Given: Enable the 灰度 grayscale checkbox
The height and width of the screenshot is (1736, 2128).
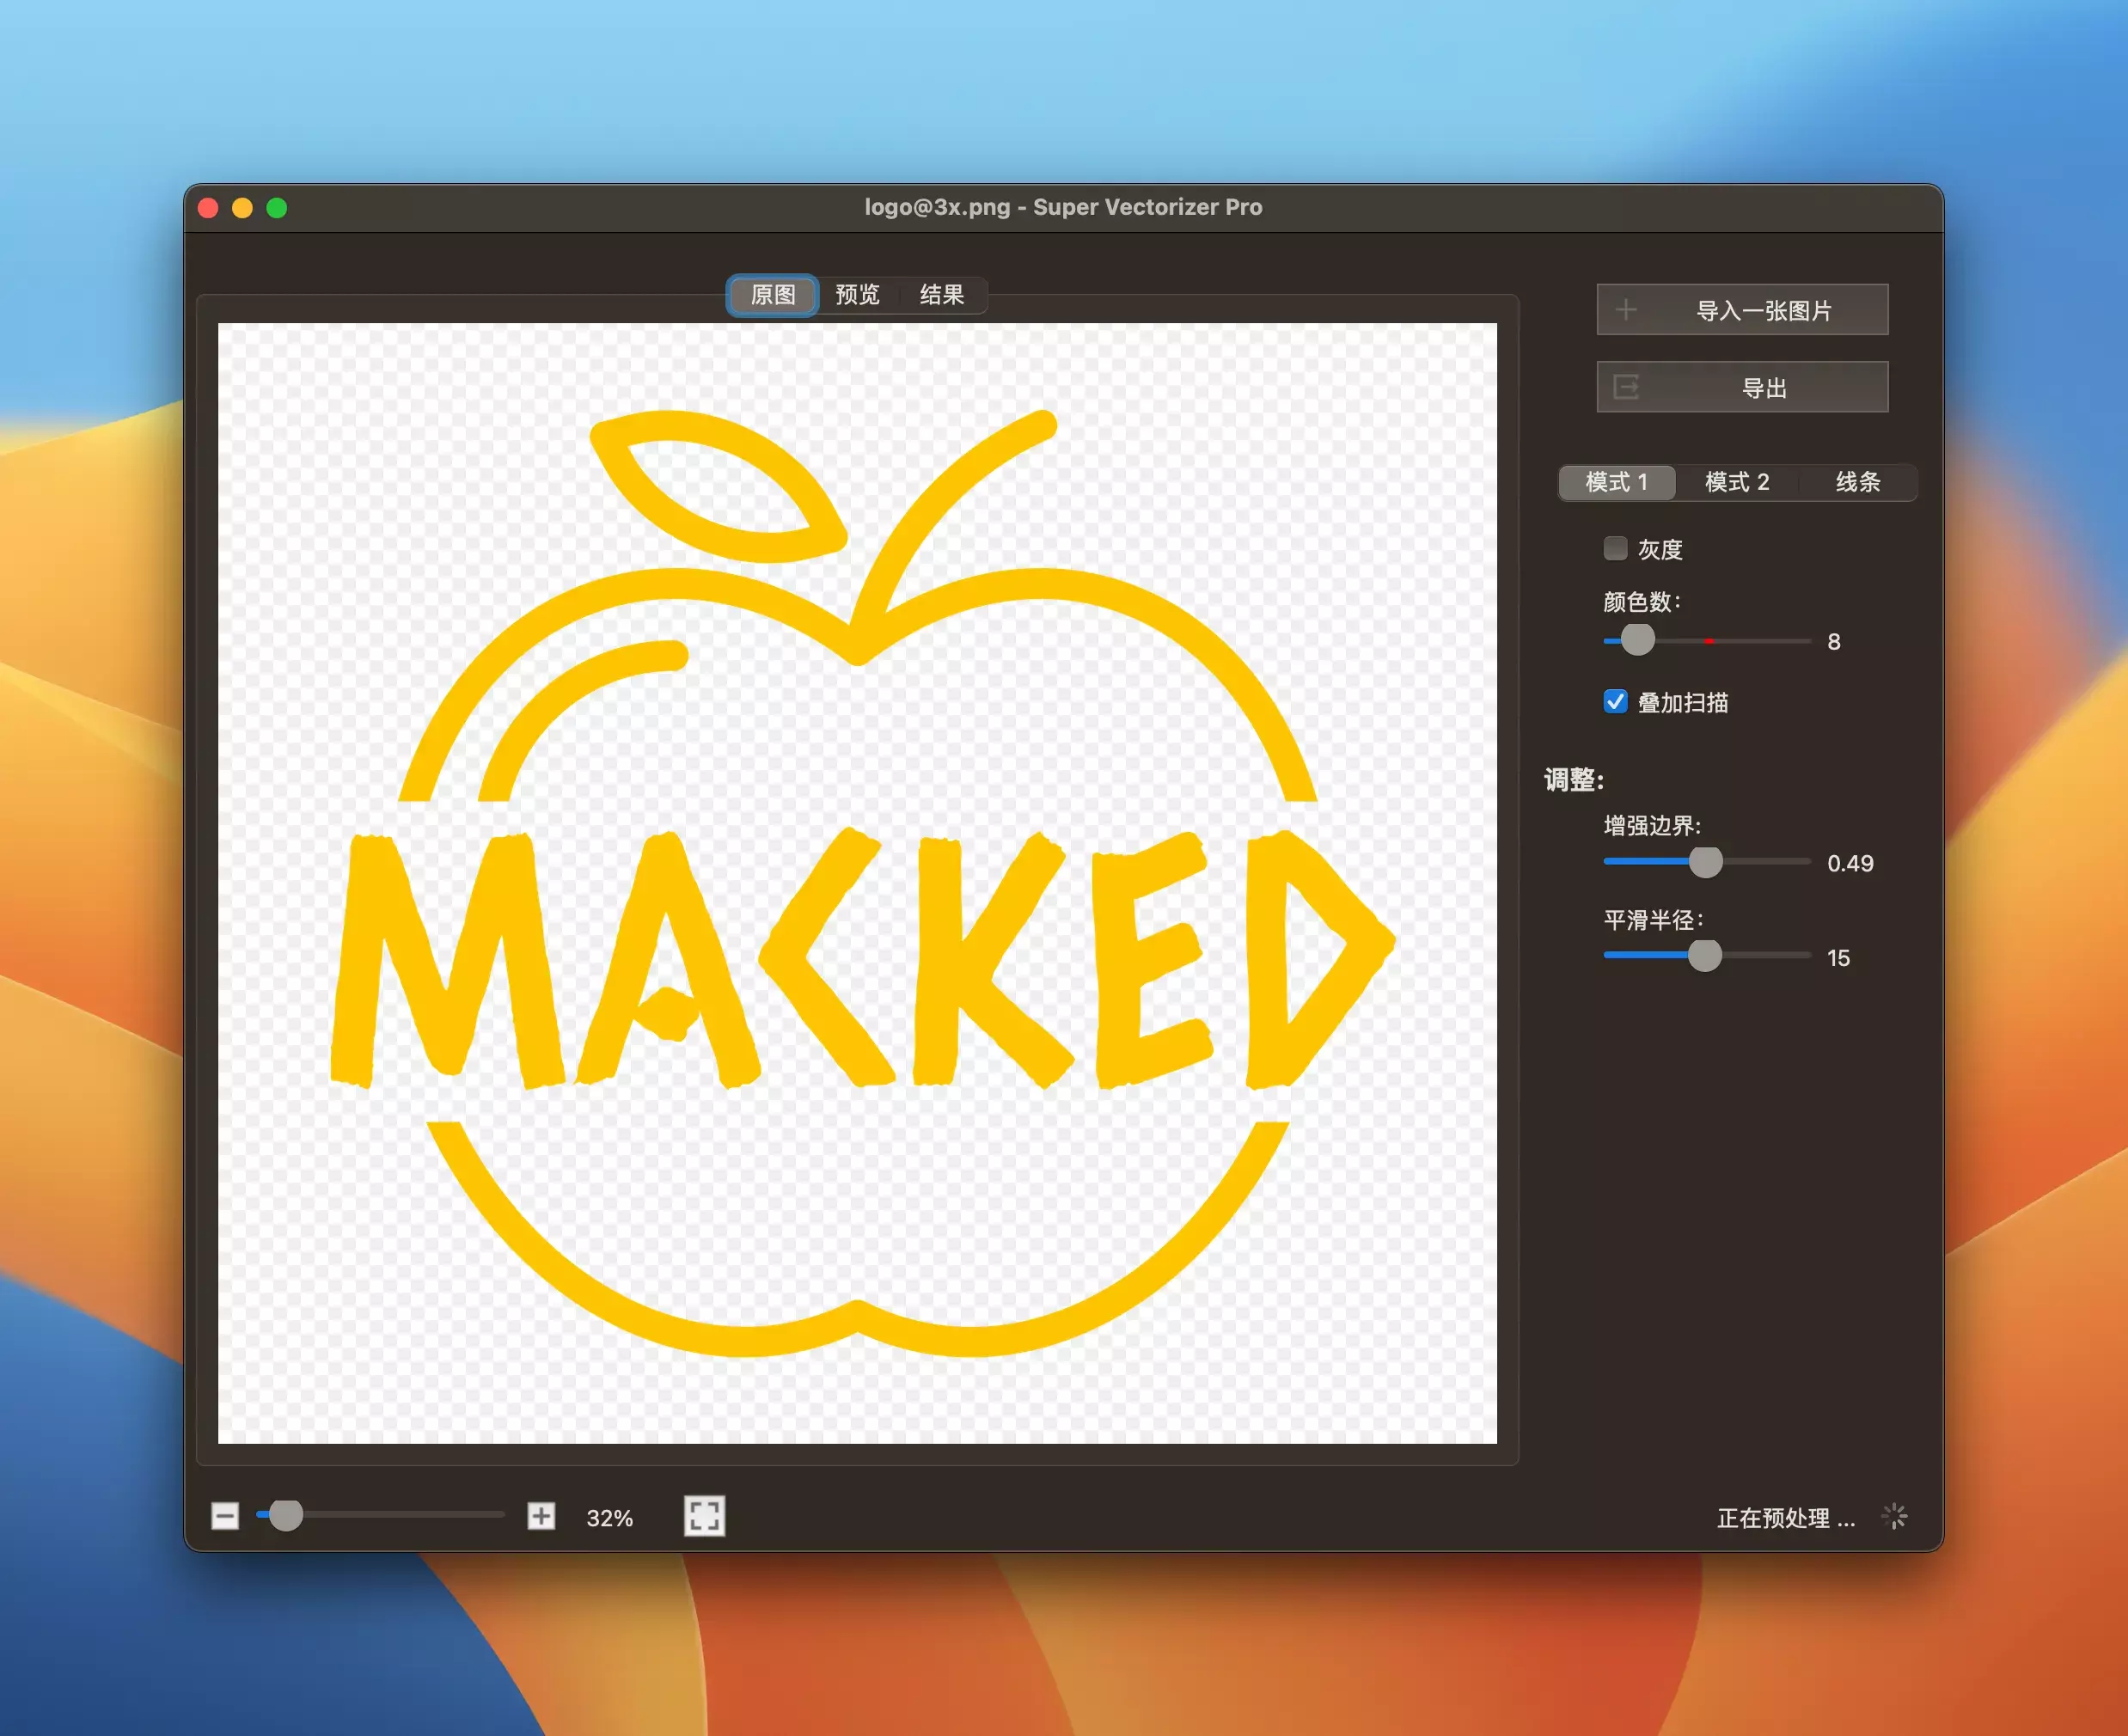Looking at the screenshot, I should [1615, 548].
